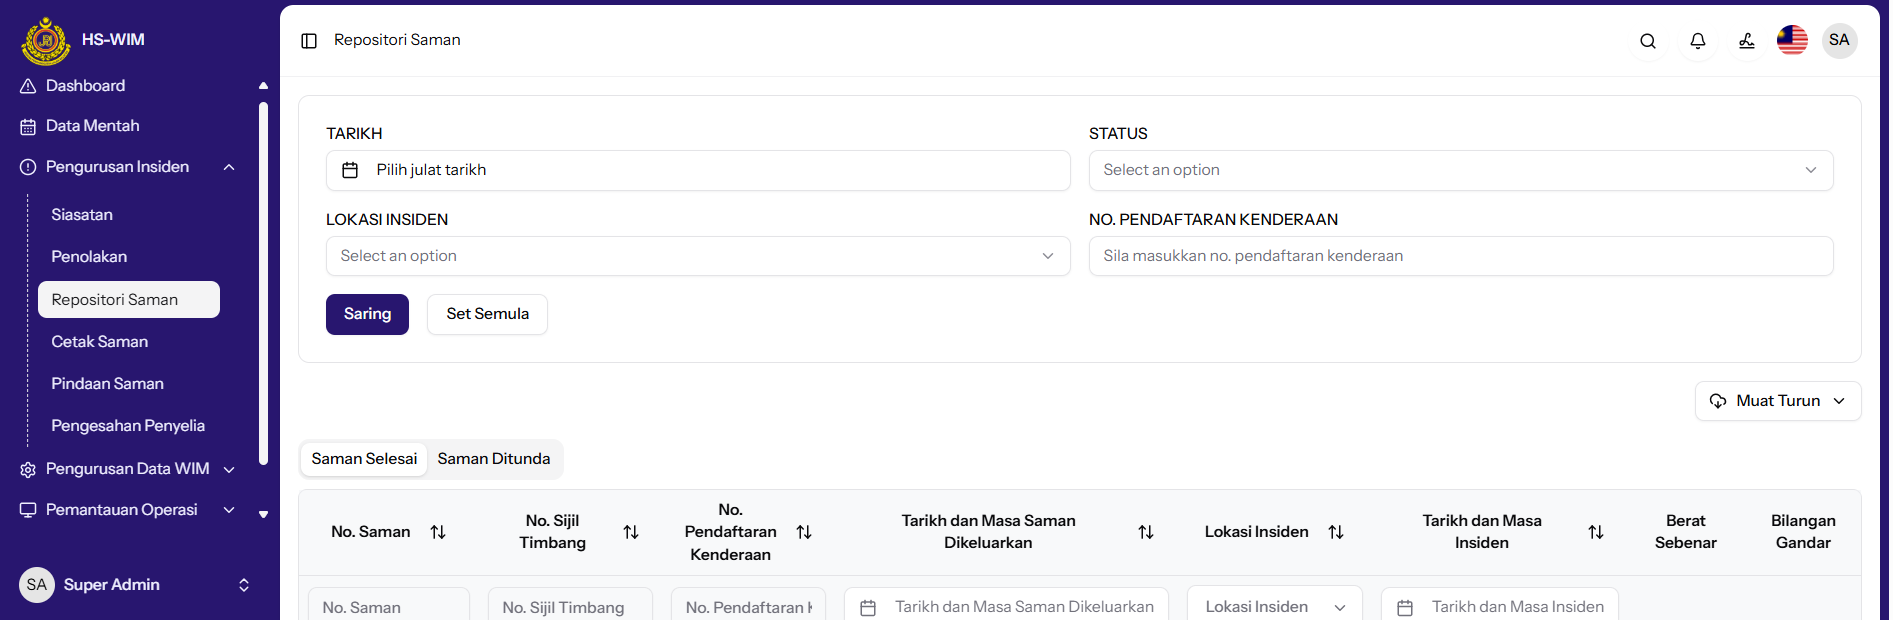Image resolution: width=1893 pixels, height=620 pixels.
Task: Click the Set Semula reset button
Action: [x=487, y=314]
